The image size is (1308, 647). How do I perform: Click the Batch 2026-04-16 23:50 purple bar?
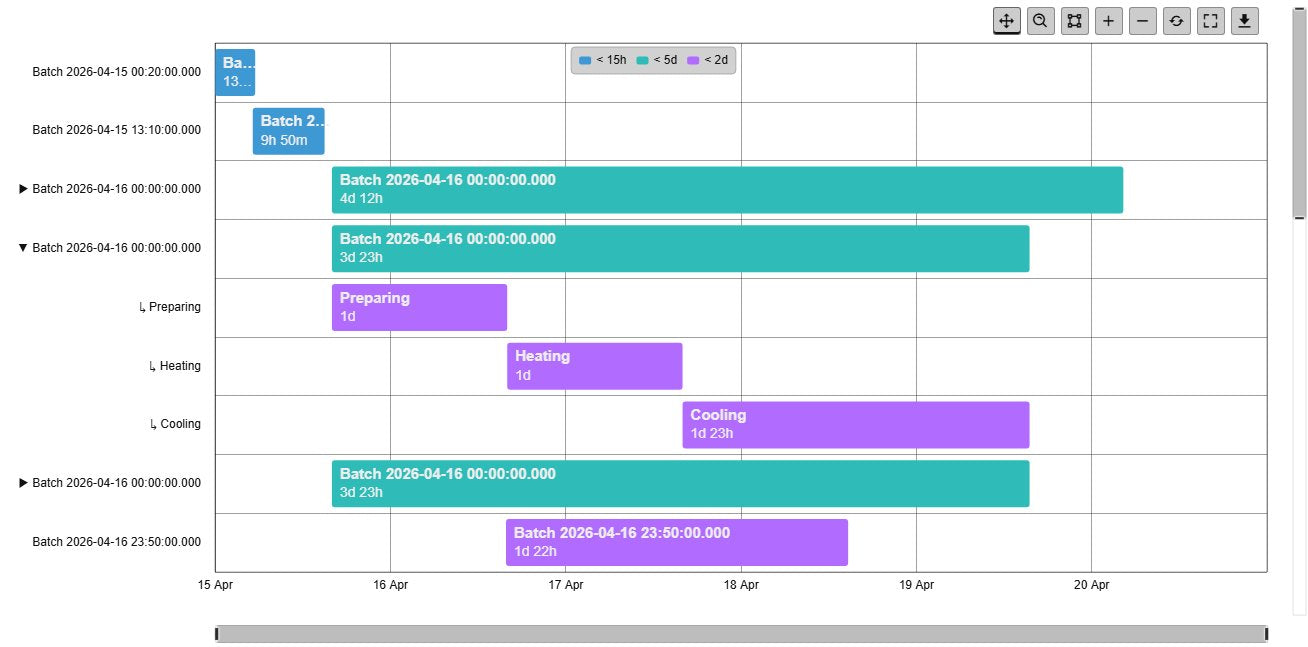tap(677, 542)
